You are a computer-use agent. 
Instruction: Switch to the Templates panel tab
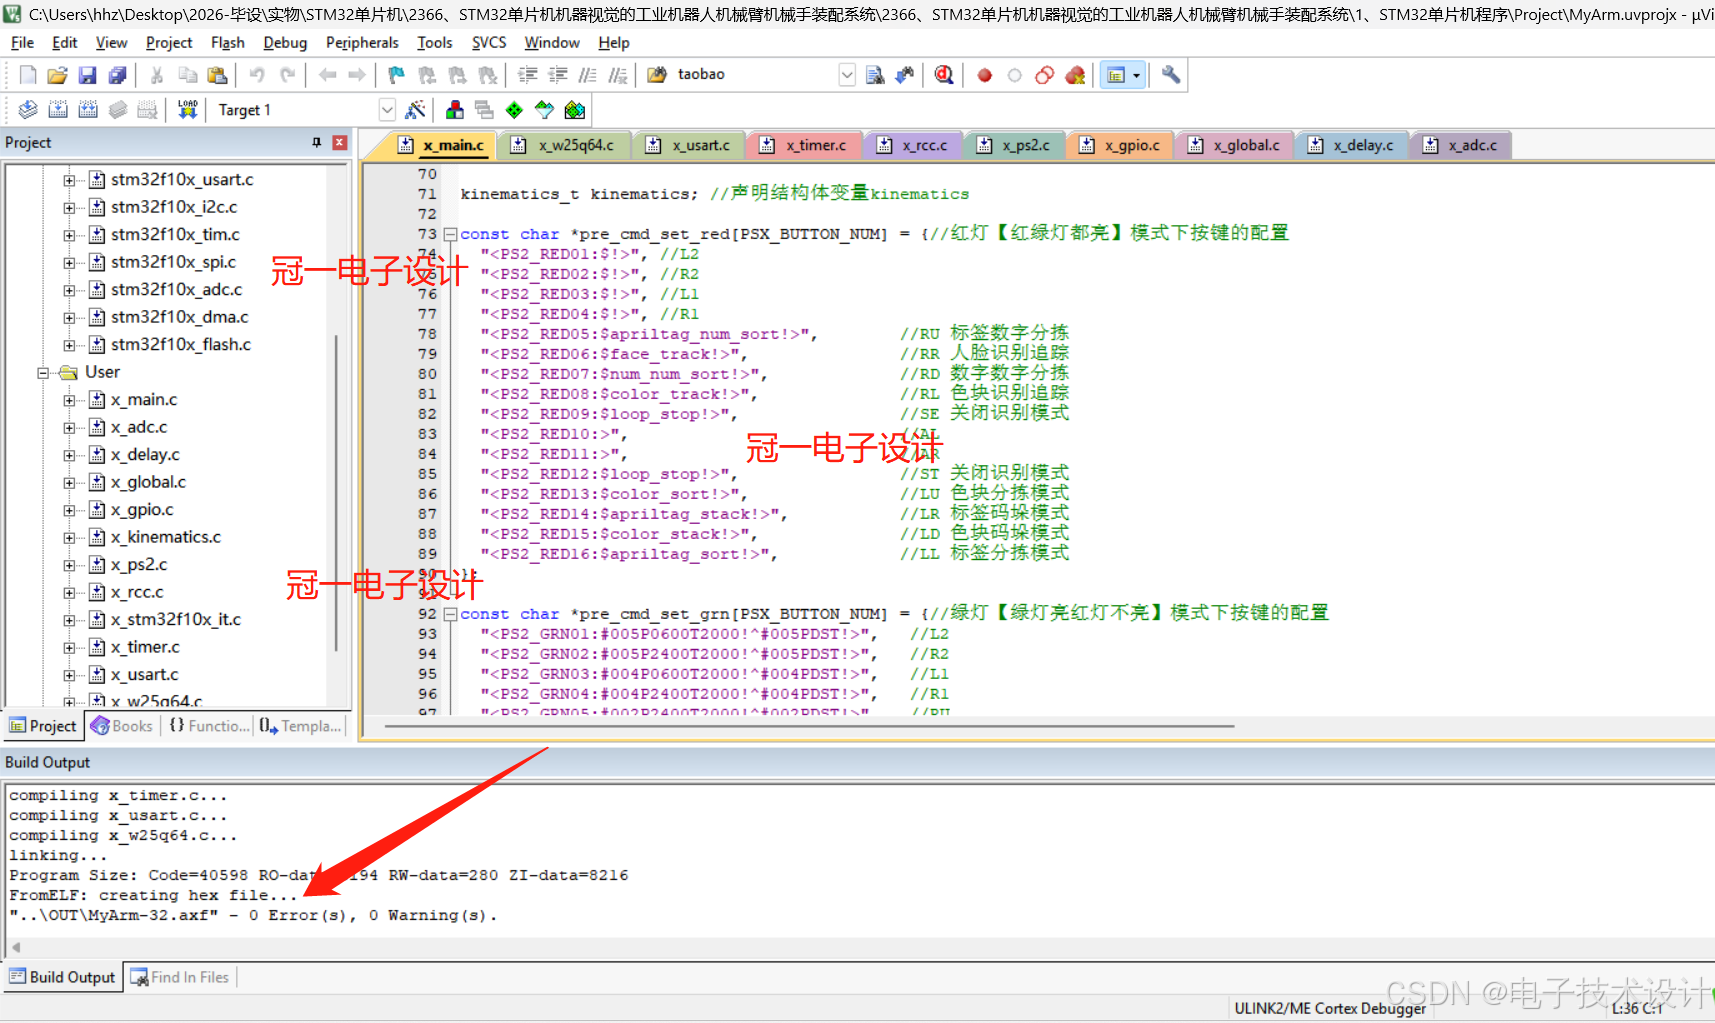coord(301,726)
